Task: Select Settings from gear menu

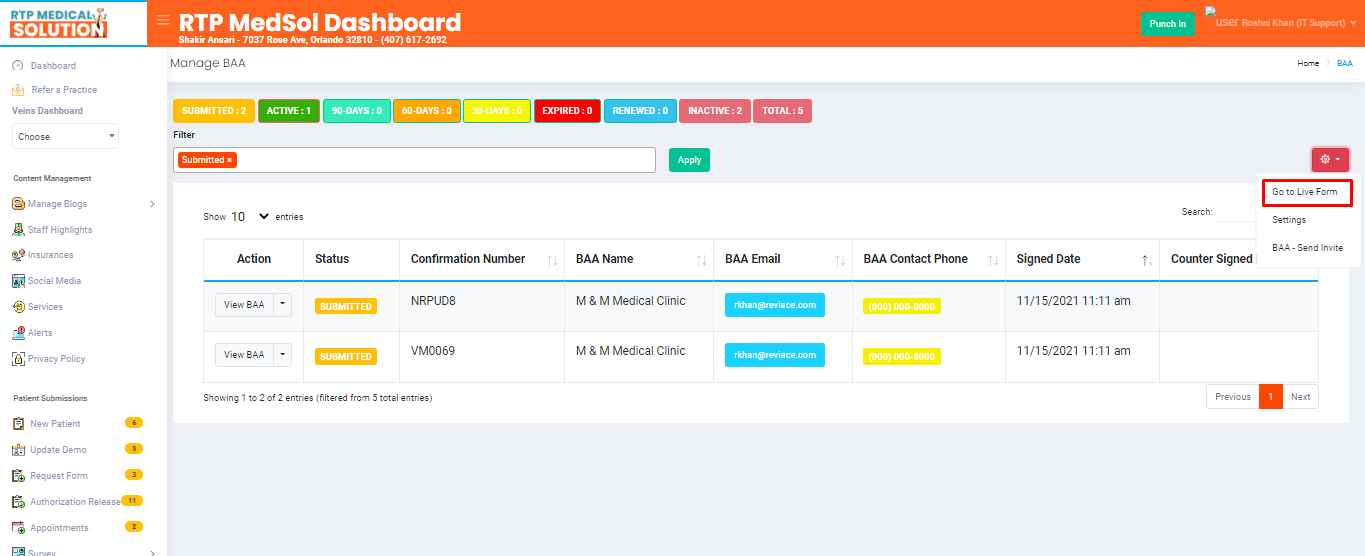Action: pyautogui.click(x=1289, y=220)
